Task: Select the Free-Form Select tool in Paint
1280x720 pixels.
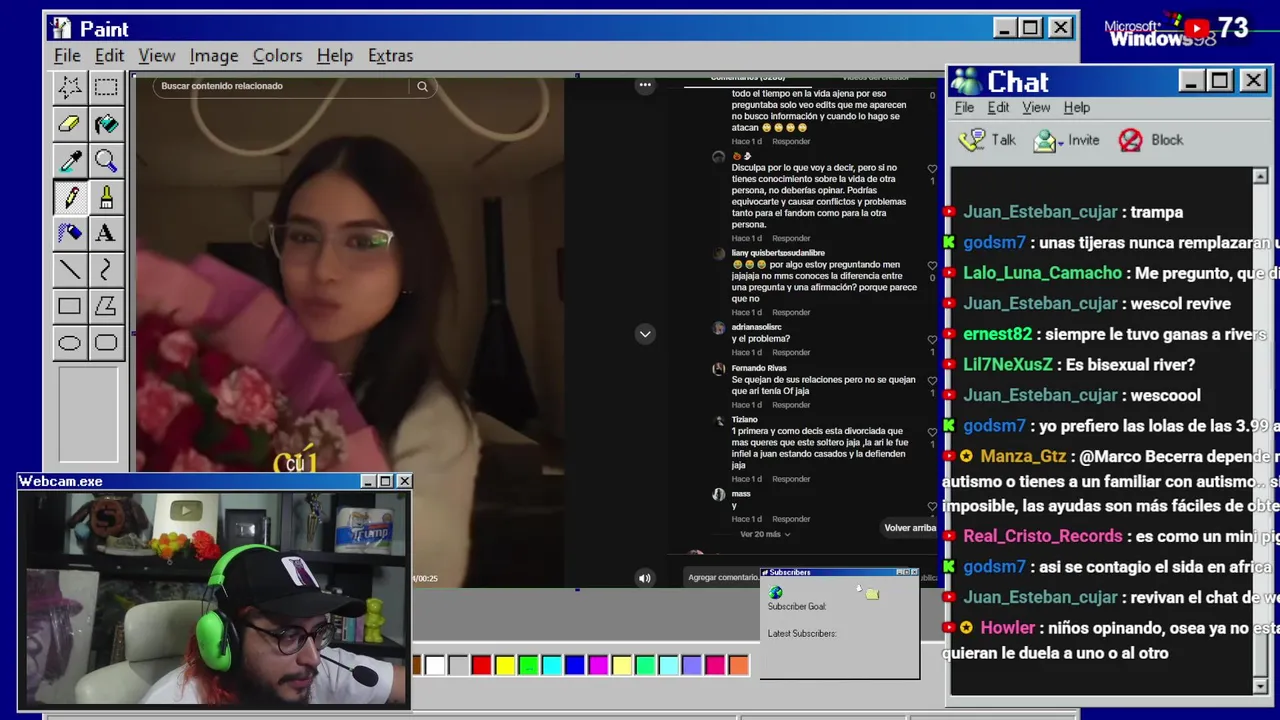Action: click(x=69, y=88)
